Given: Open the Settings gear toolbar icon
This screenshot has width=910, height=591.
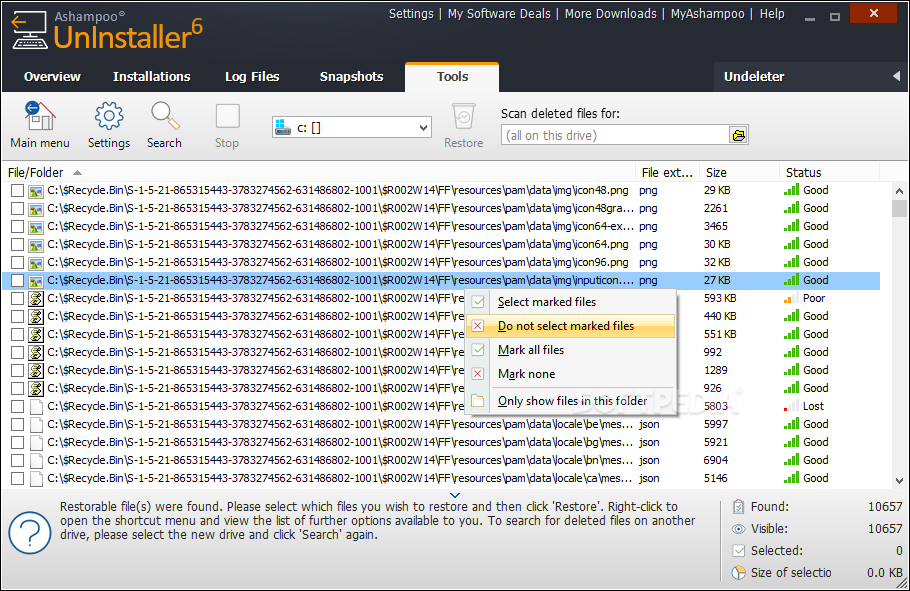Looking at the screenshot, I should pos(109,116).
